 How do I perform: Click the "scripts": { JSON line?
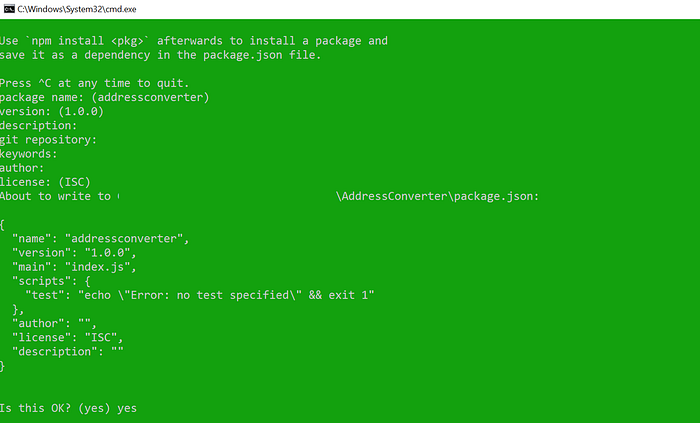(x=51, y=281)
